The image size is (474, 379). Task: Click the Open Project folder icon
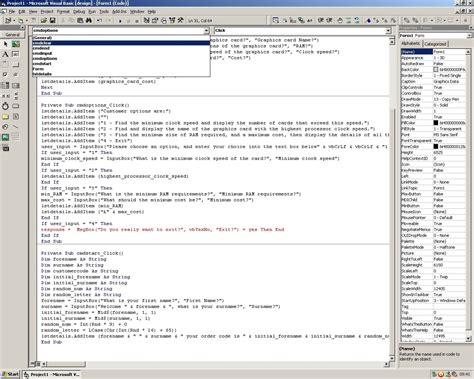44,21
